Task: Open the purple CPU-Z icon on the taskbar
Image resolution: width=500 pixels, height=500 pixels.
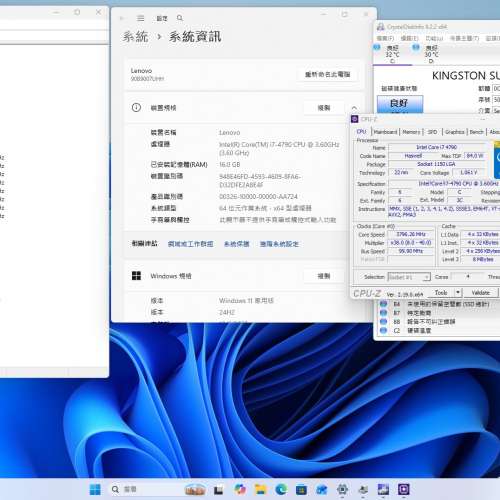Action: (x=404, y=489)
